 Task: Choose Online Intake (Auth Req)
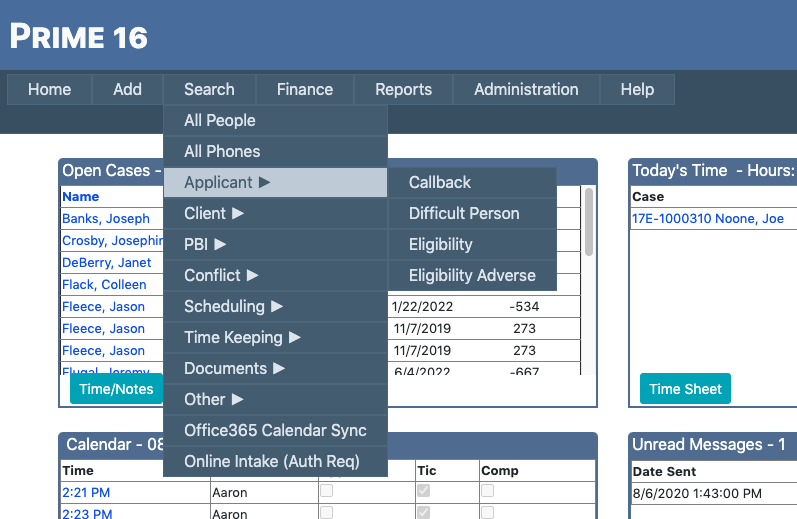click(275, 462)
